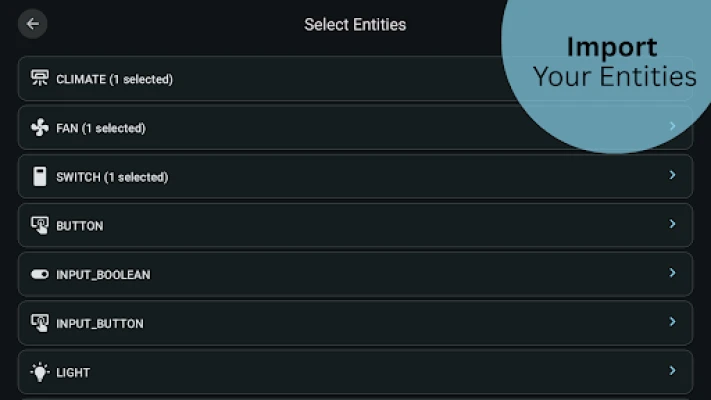This screenshot has width=711, height=400.
Task: Expand the INPUT_BOOLEAN row chevron
Action: coord(672,273)
